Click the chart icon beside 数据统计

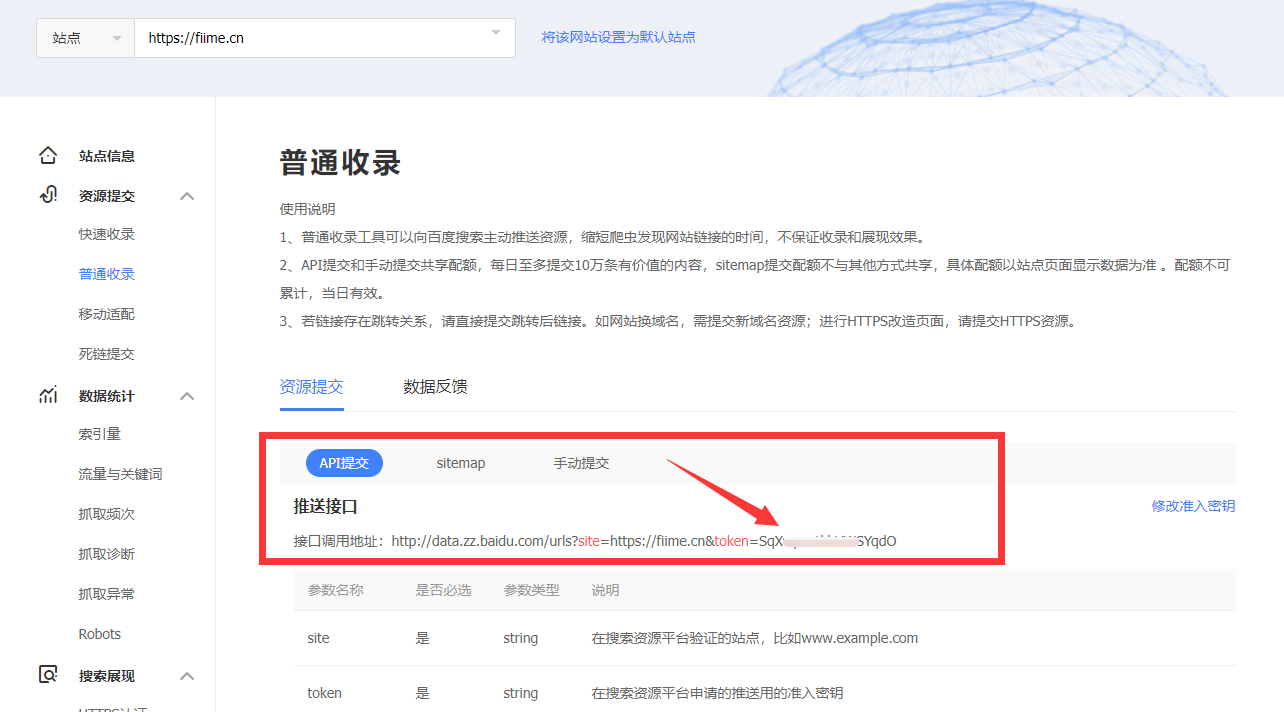(48, 396)
